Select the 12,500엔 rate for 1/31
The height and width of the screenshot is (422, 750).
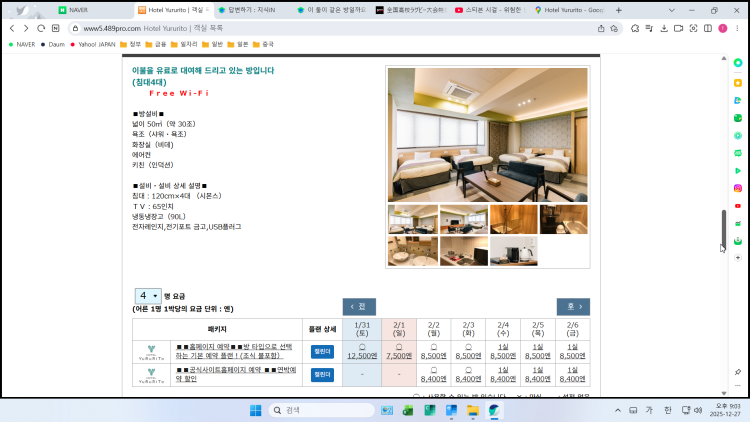[x=361, y=355]
